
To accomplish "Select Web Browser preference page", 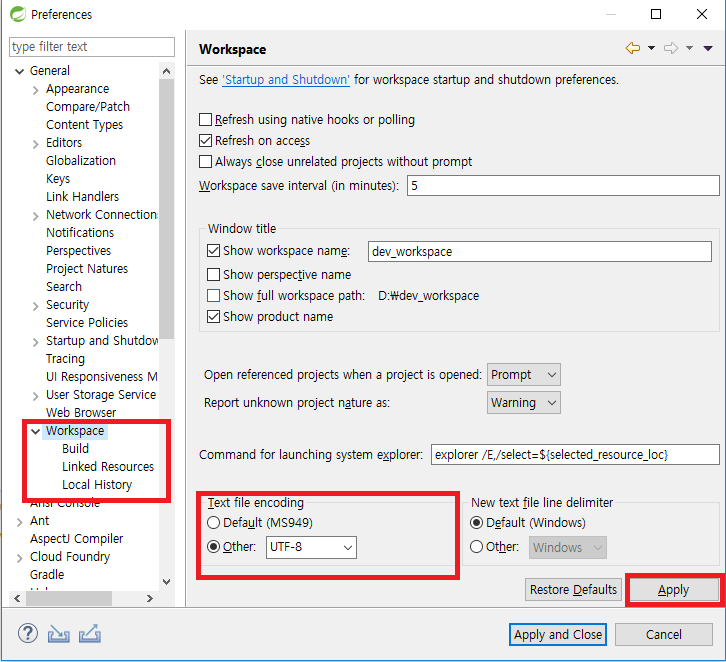I will pos(81,412).
